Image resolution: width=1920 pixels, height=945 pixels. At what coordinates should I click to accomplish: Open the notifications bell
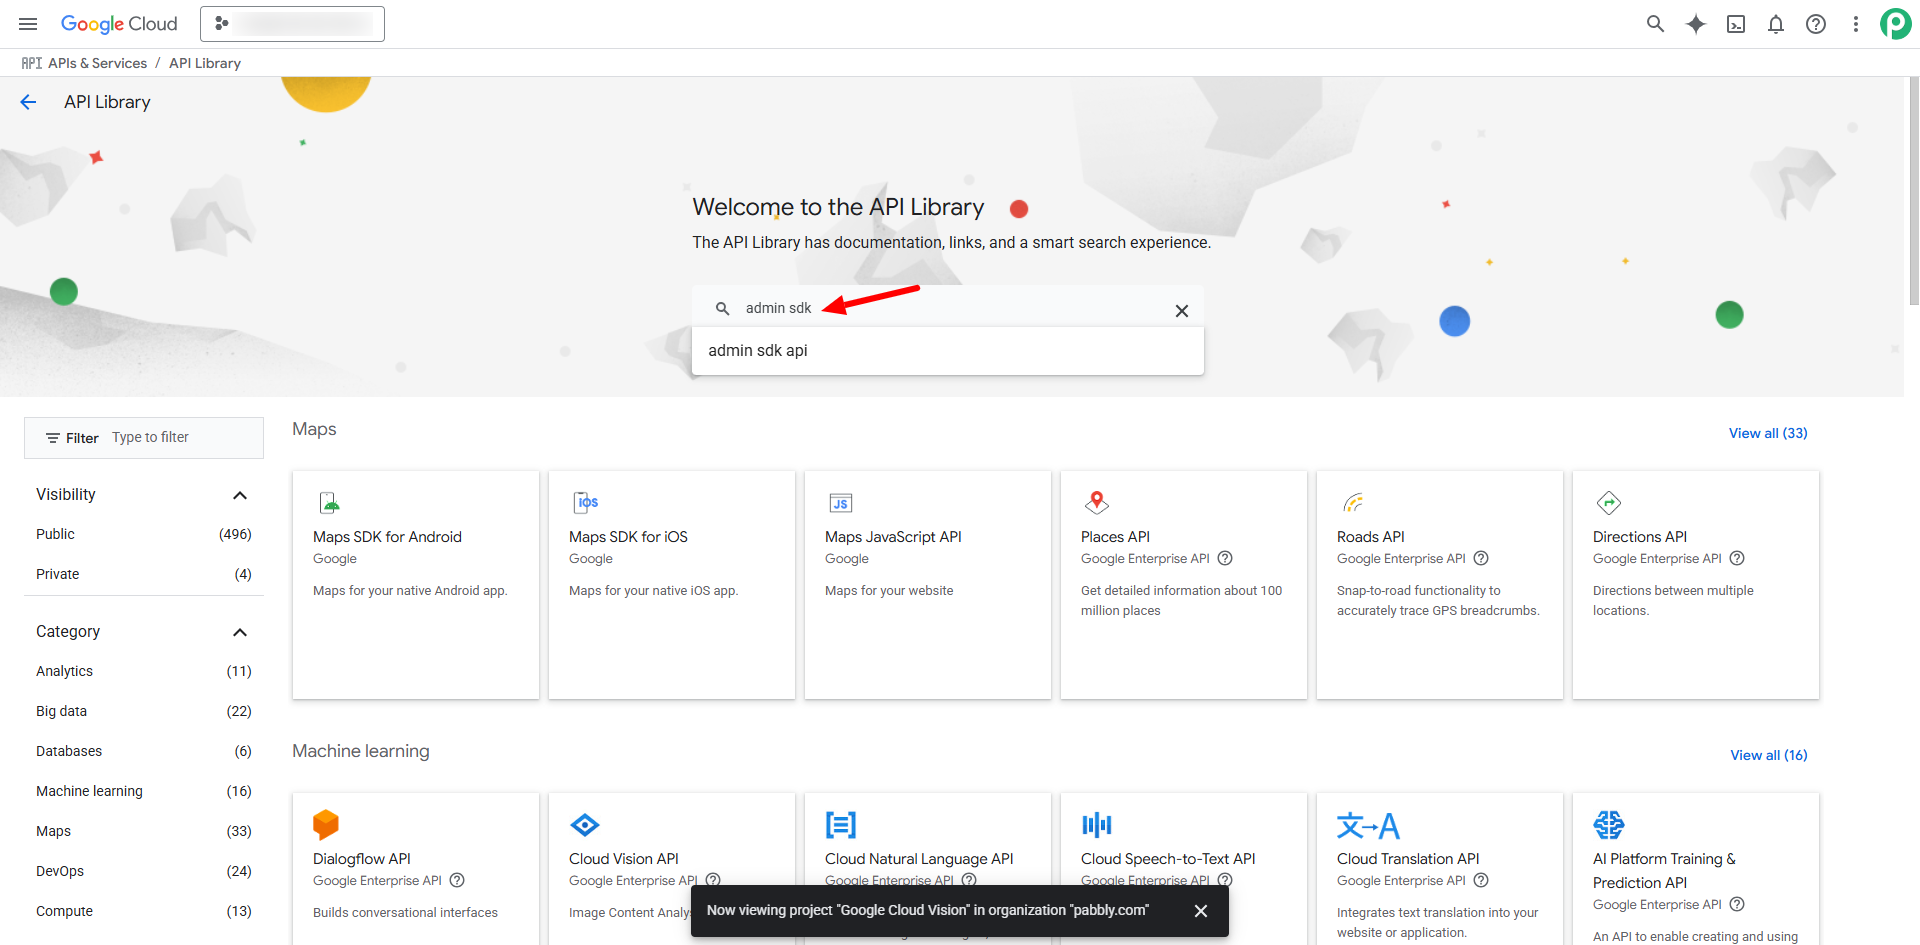(x=1776, y=24)
